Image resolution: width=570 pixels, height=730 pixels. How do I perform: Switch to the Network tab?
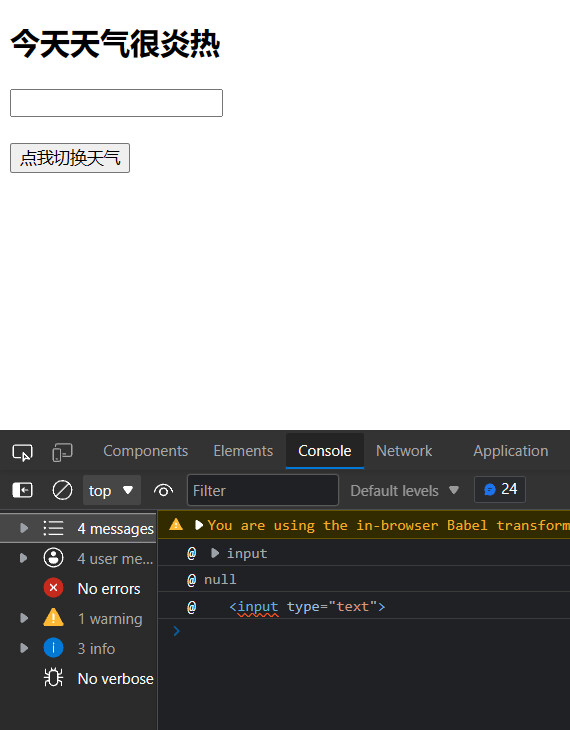[x=404, y=451]
